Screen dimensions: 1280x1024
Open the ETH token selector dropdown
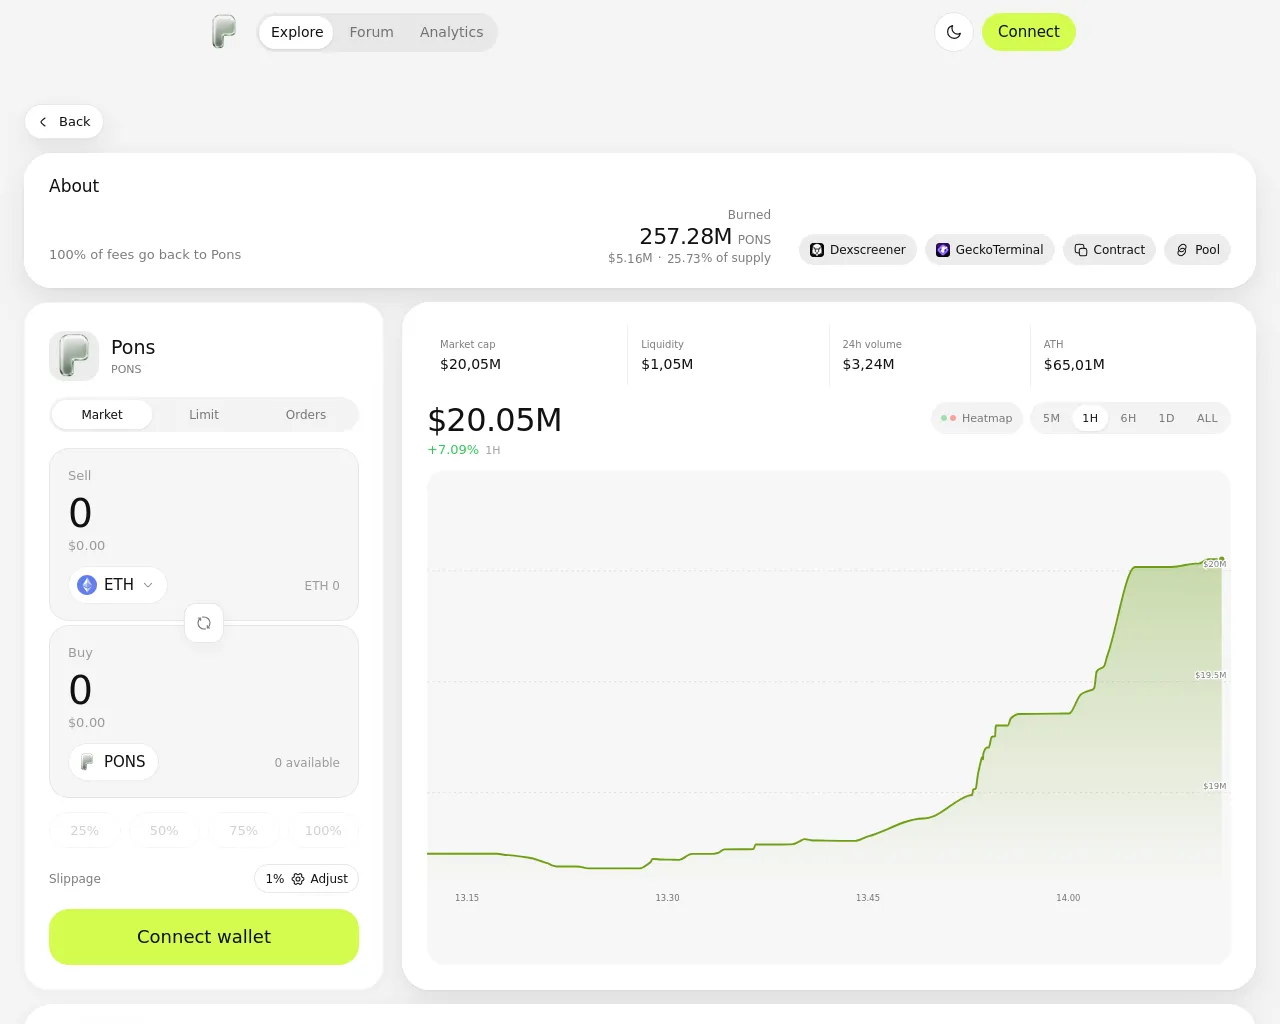pyautogui.click(x=118, y=585)
